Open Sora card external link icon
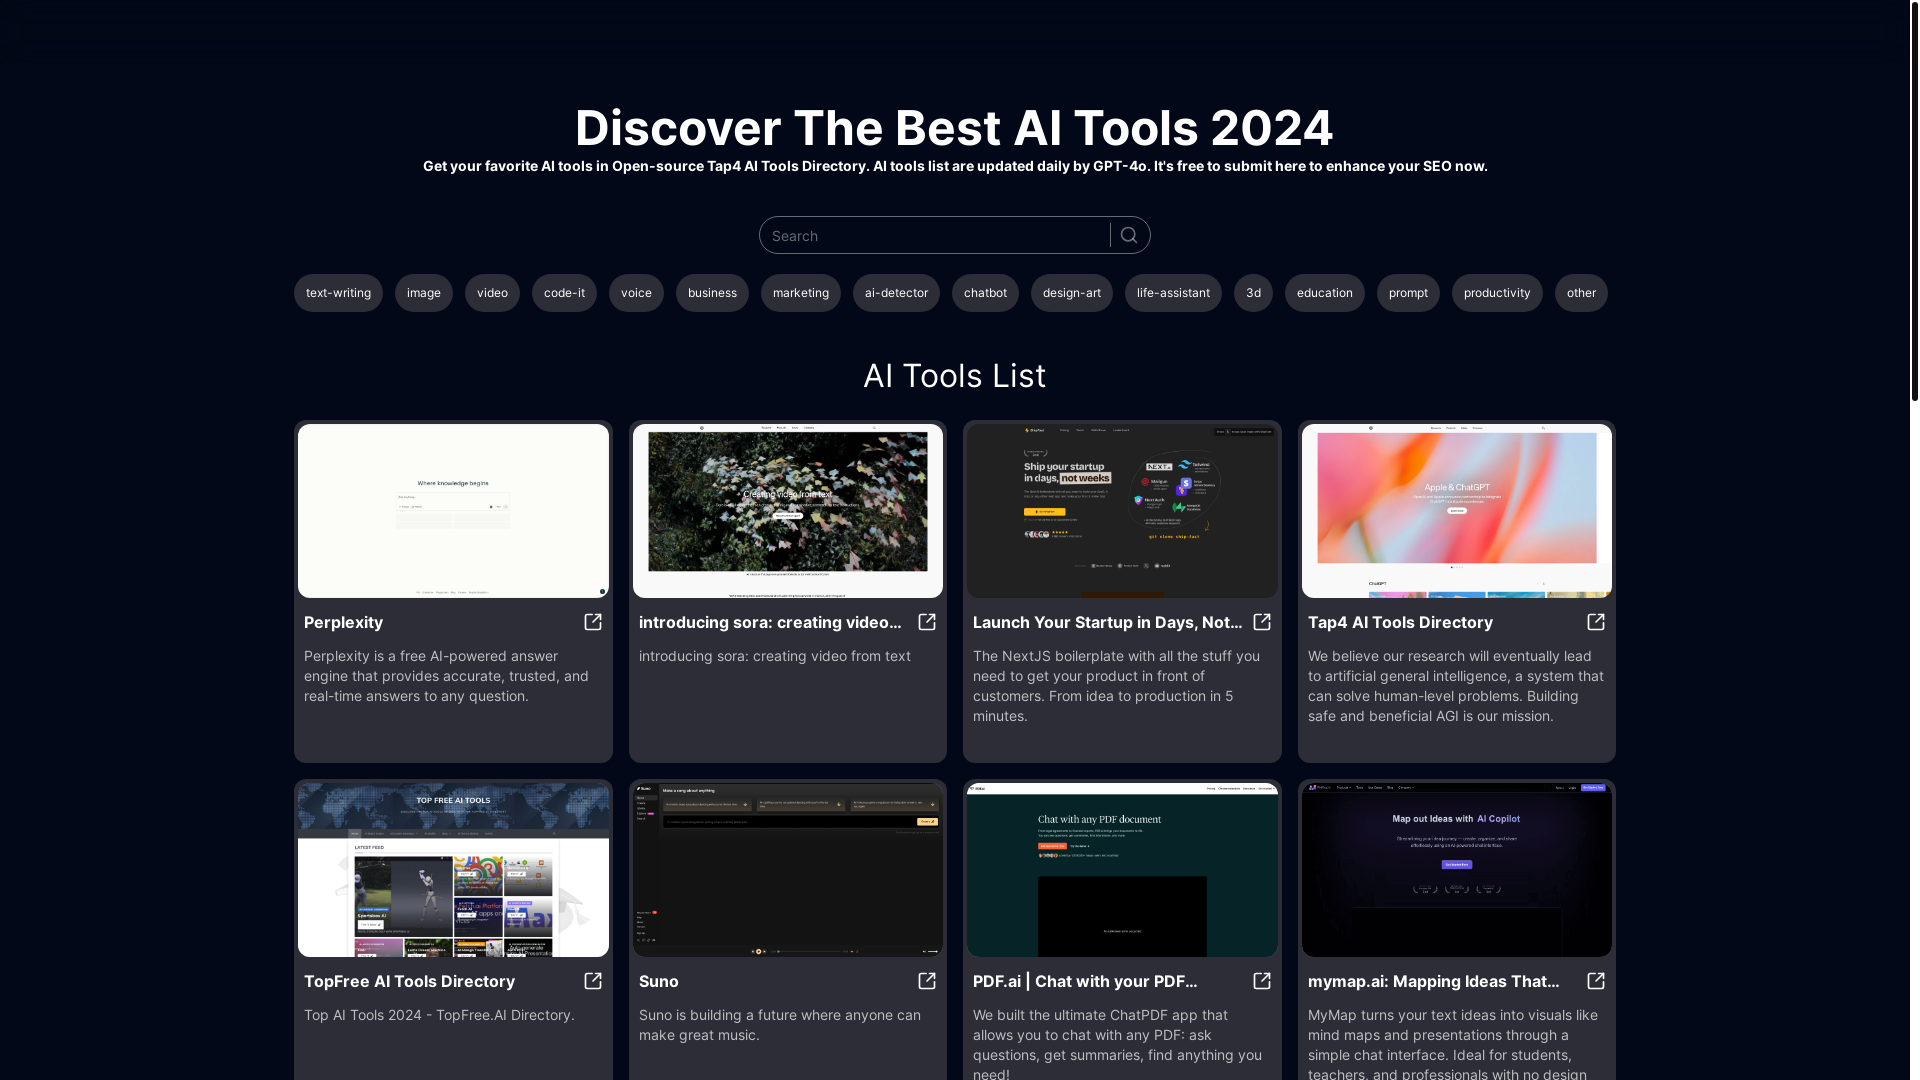This screenshot has height=1080, width=1920. click(927, 622)
